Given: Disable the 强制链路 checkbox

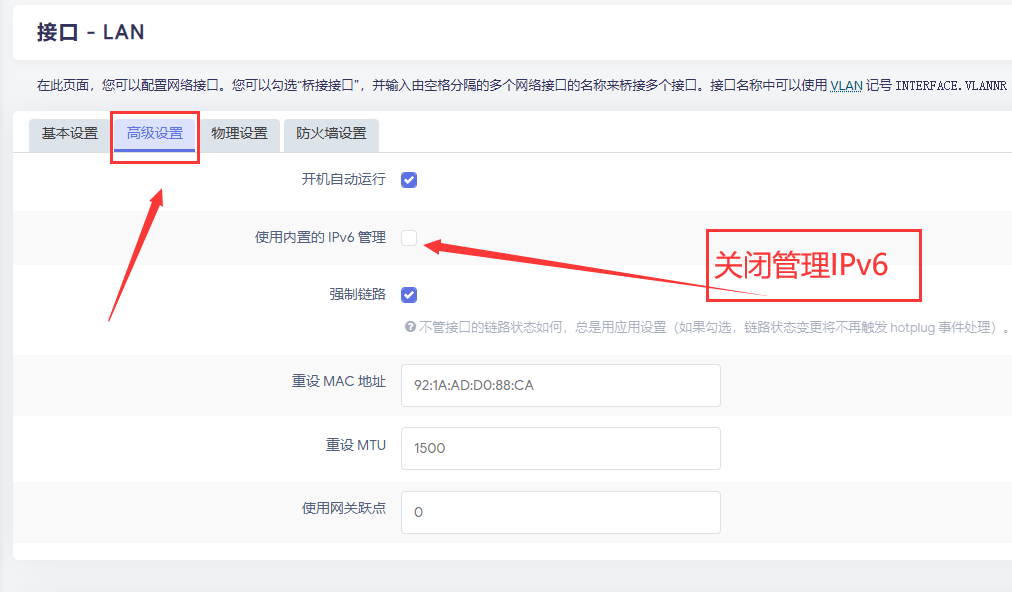Looking at the screenshot, I should tap(409, 295).
